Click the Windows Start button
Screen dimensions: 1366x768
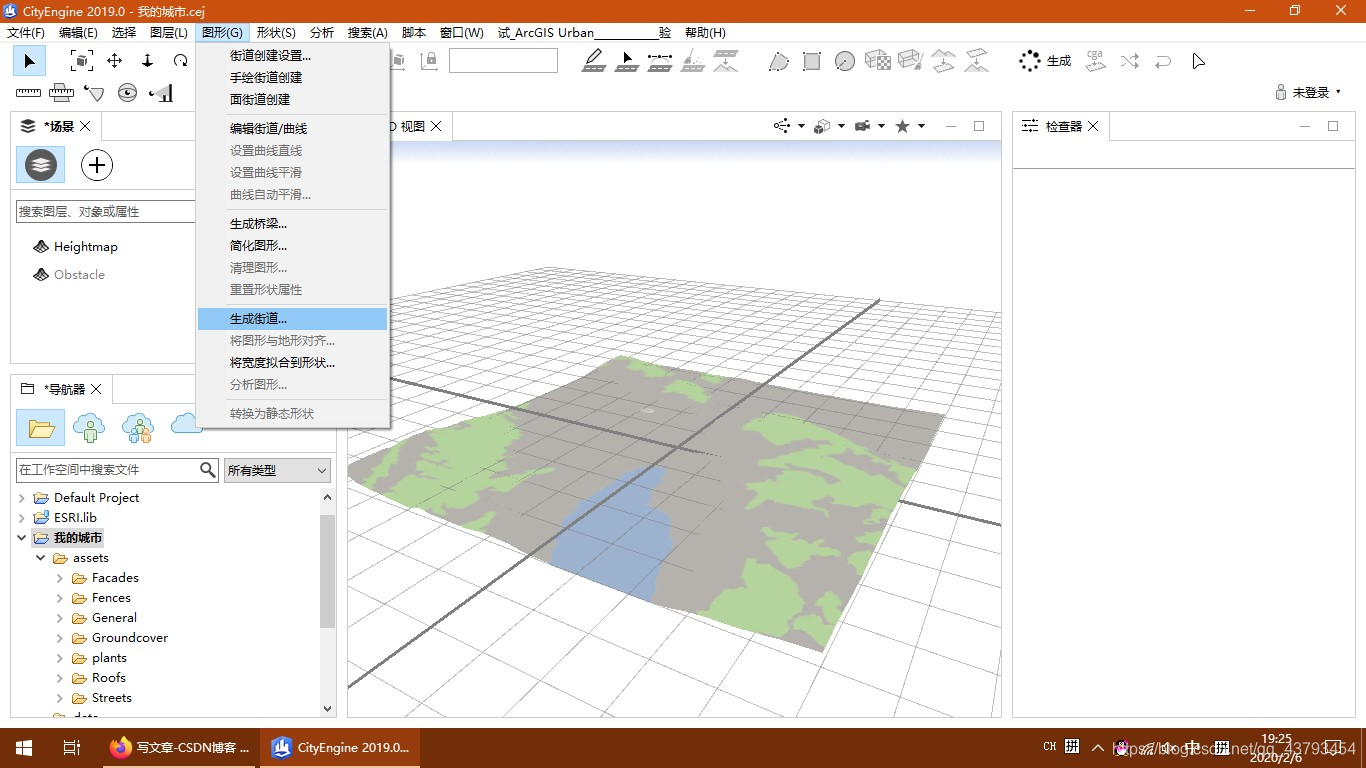click(x=24, y=747)
